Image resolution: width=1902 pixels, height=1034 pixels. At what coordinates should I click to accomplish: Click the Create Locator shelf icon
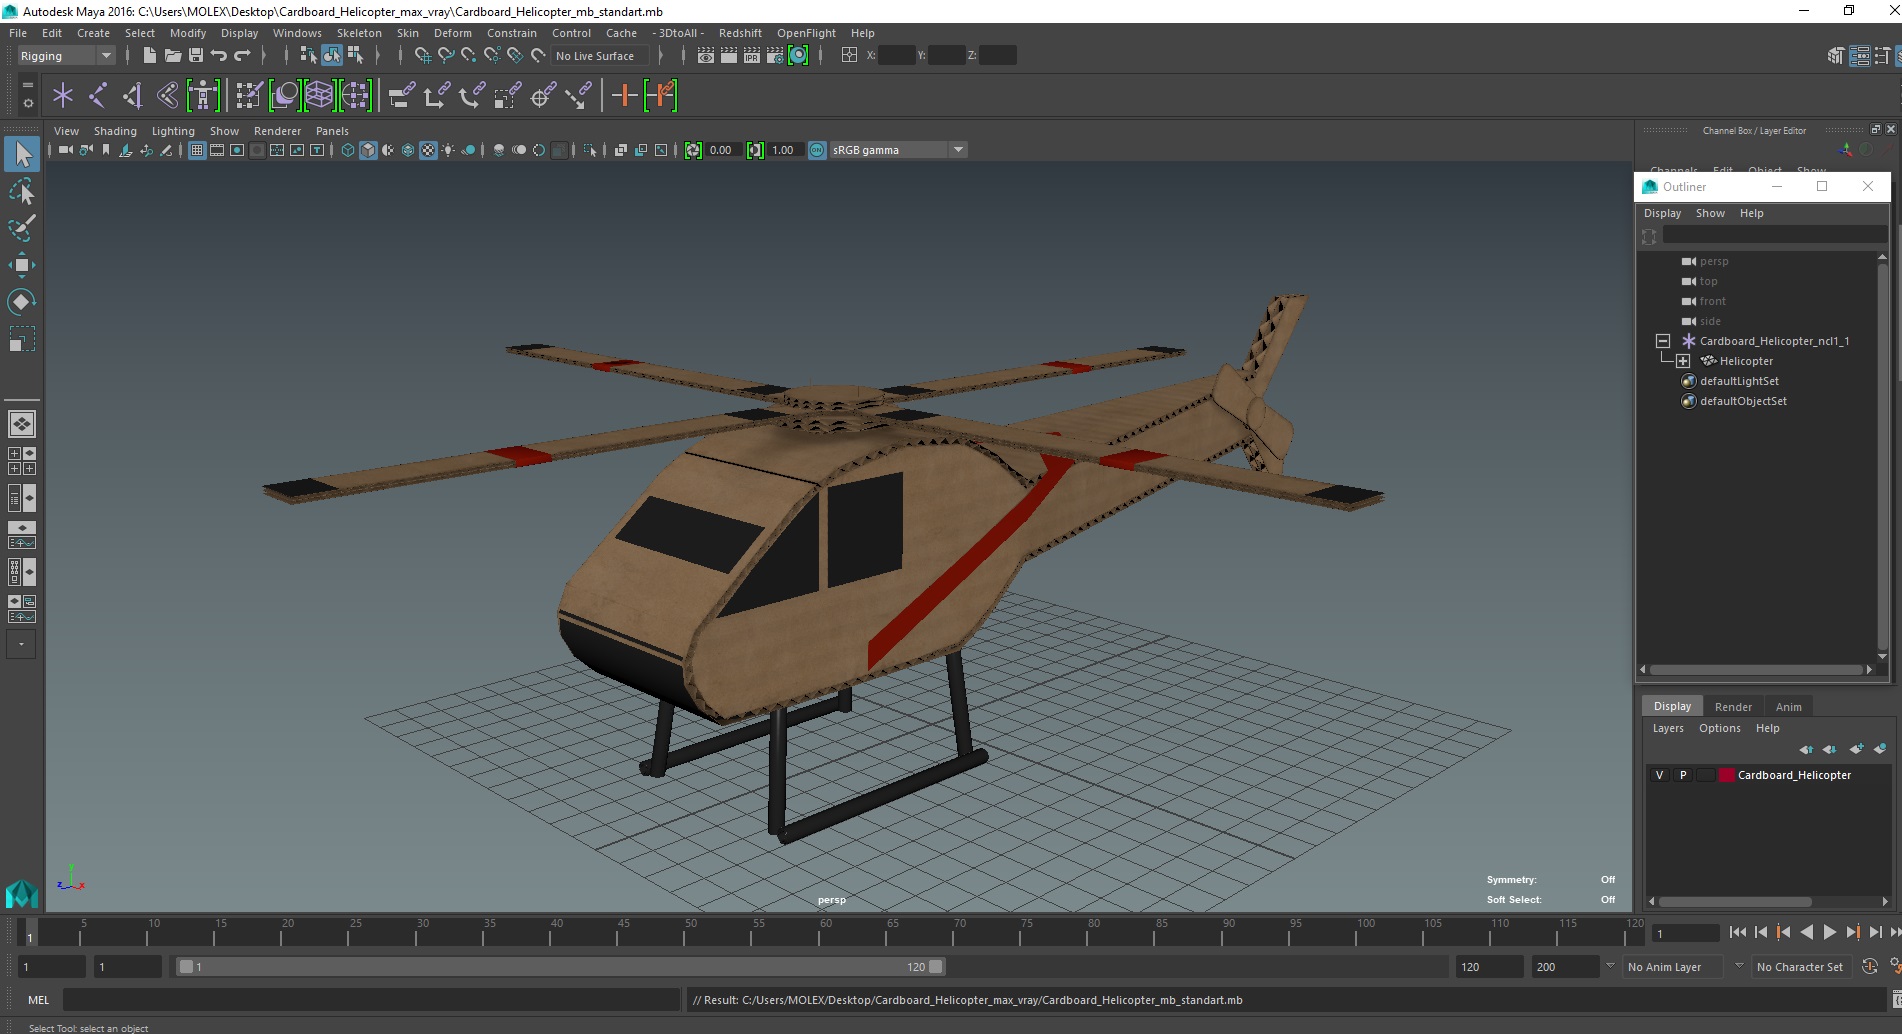pos(63,96)
